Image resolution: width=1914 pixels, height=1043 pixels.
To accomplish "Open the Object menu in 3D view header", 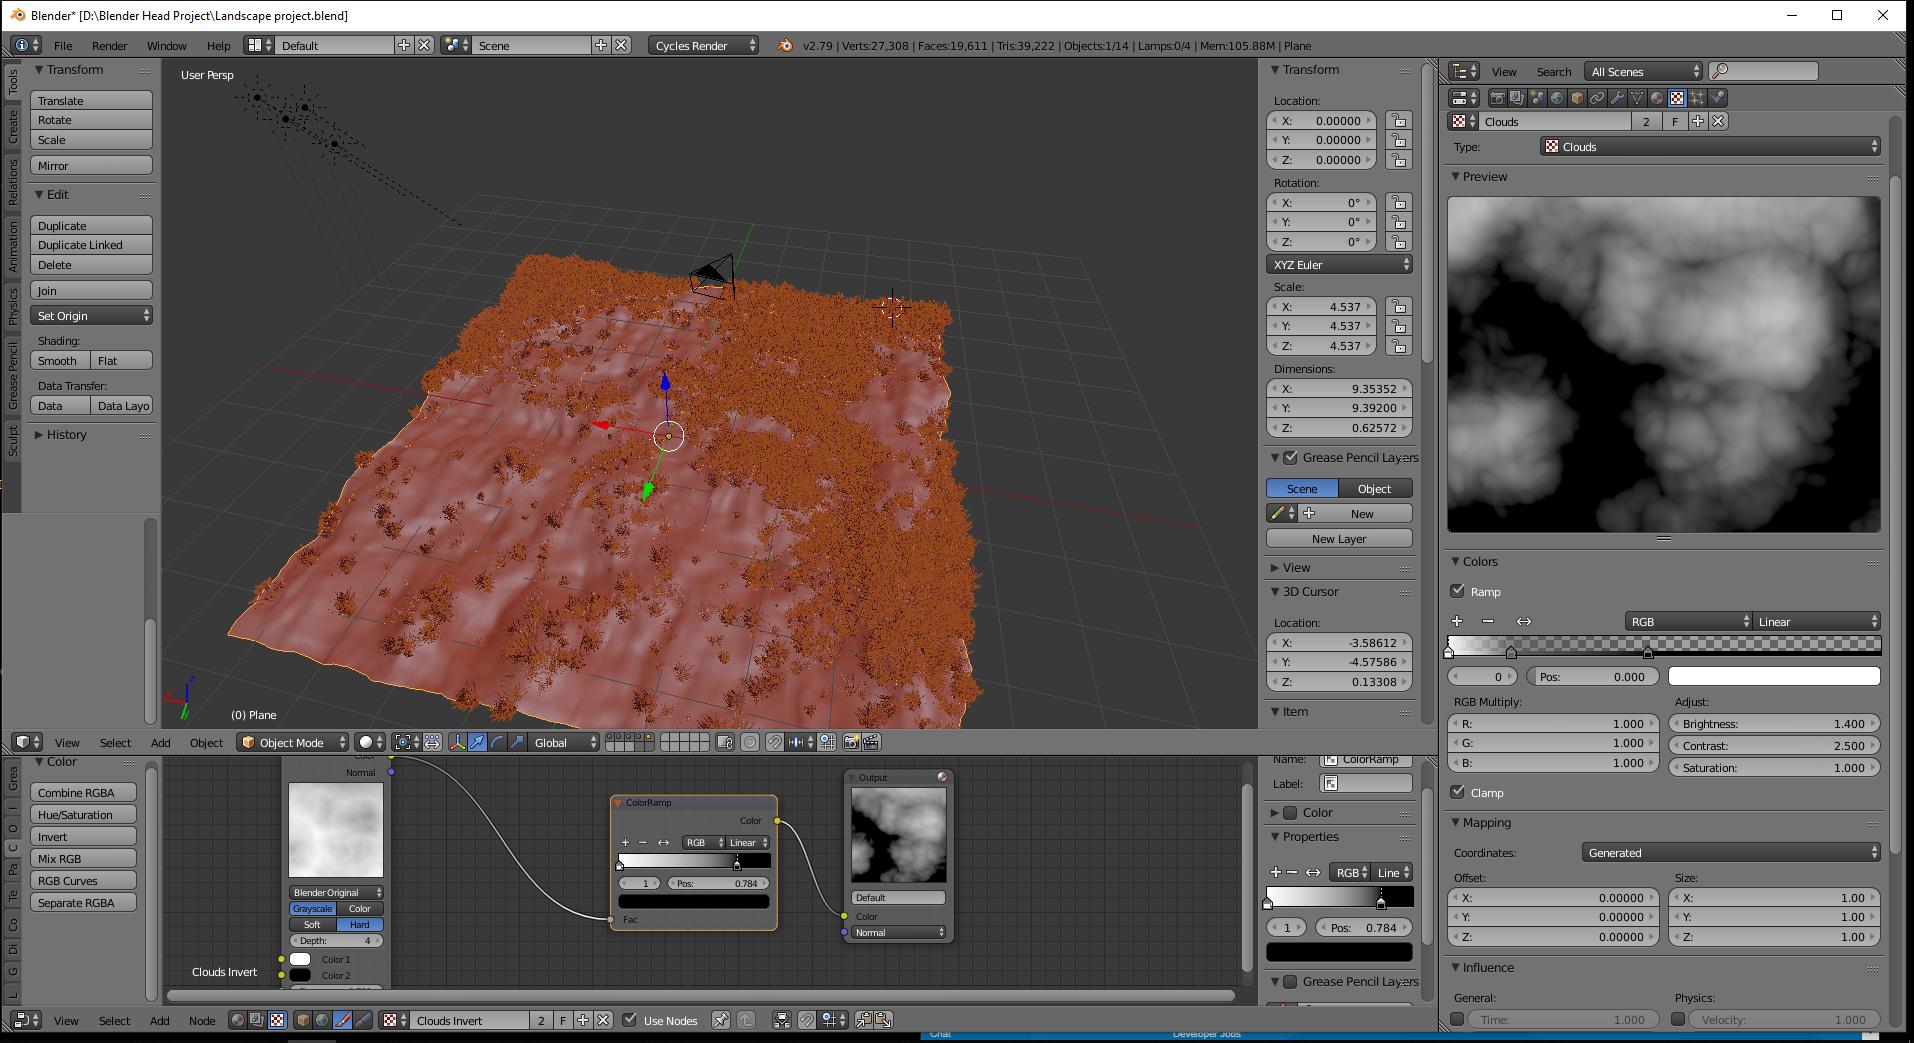I will point(206,742).
